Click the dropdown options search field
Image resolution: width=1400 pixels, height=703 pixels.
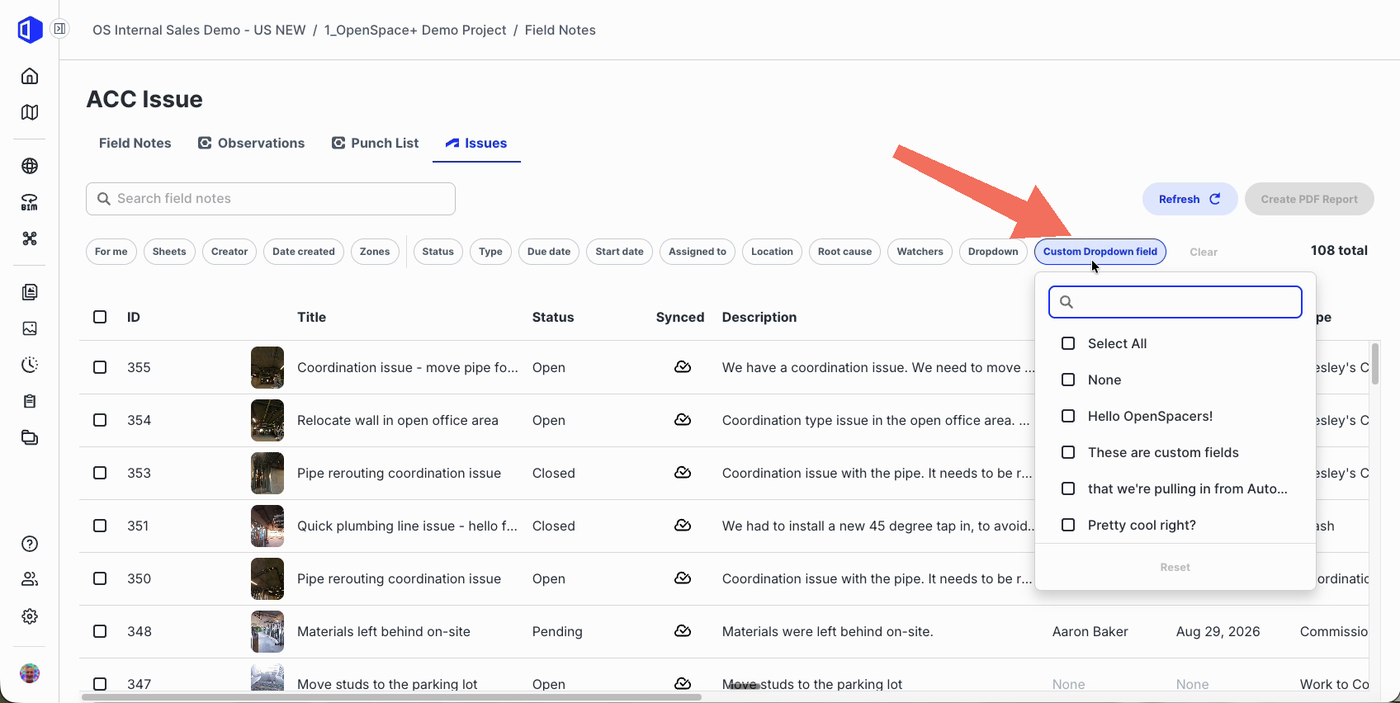1175,302
